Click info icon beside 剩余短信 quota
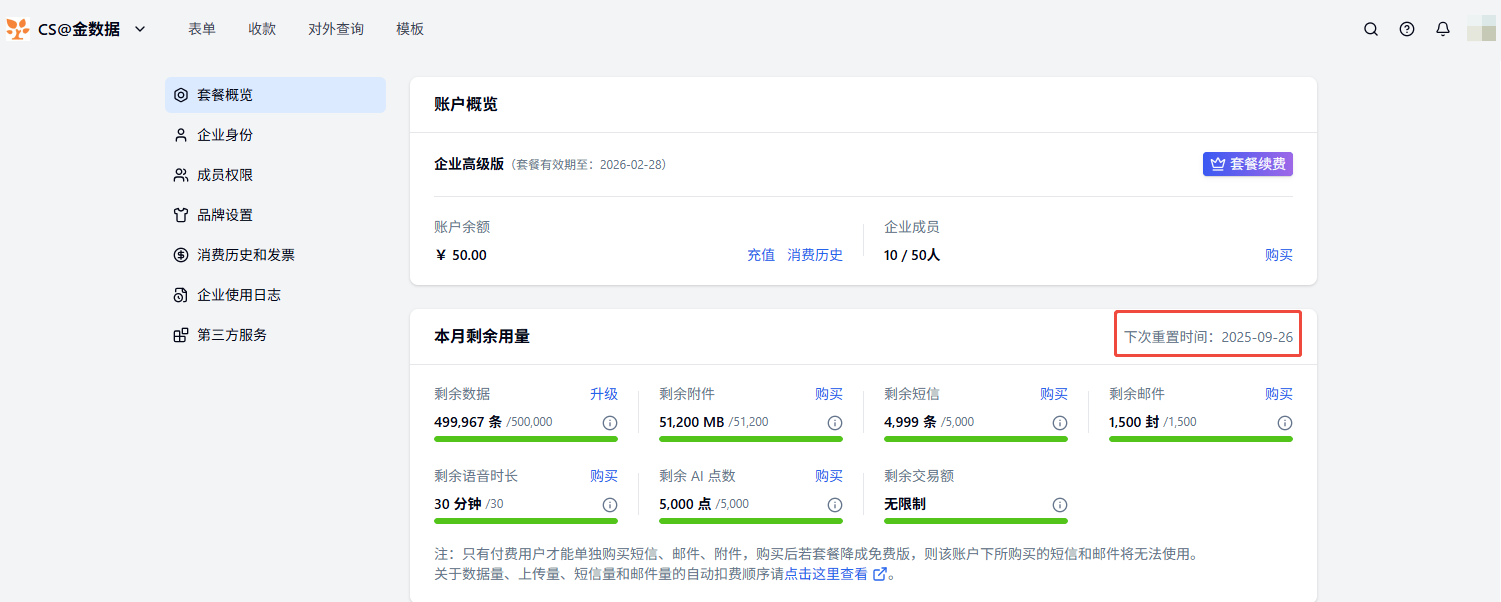 [x=1060, y=423]
